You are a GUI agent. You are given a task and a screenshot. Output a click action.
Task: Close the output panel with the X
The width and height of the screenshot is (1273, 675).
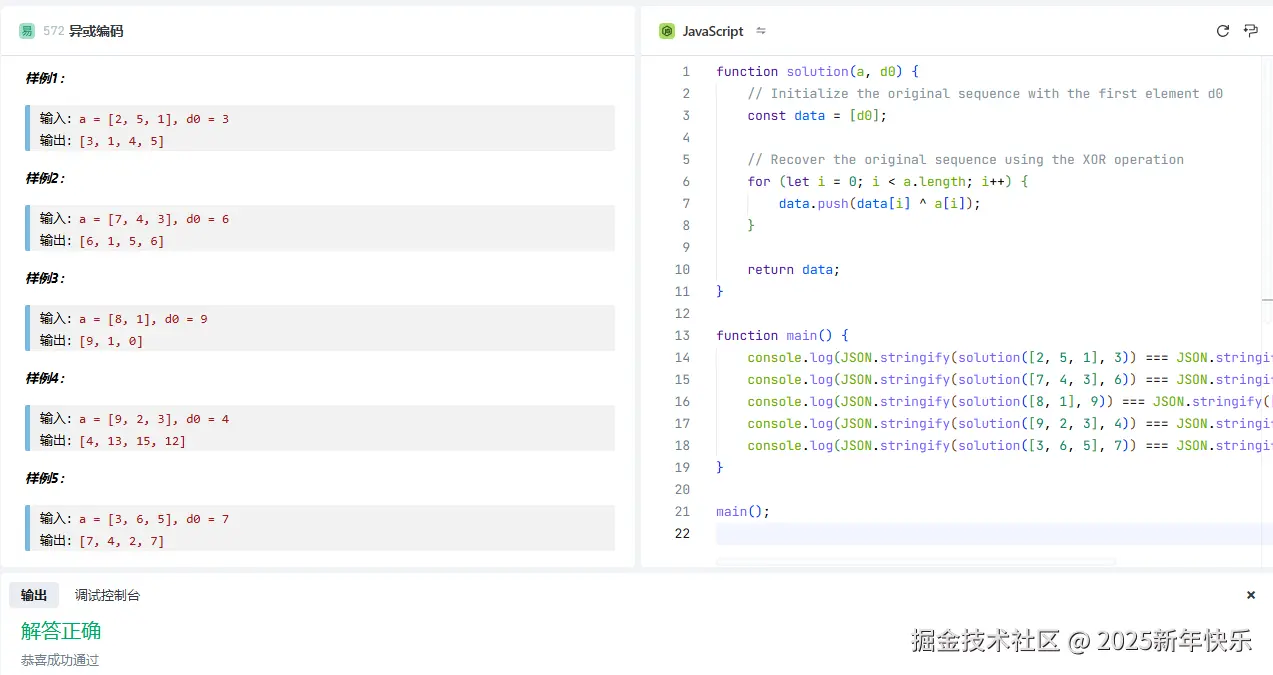[x=1250, y=595]
